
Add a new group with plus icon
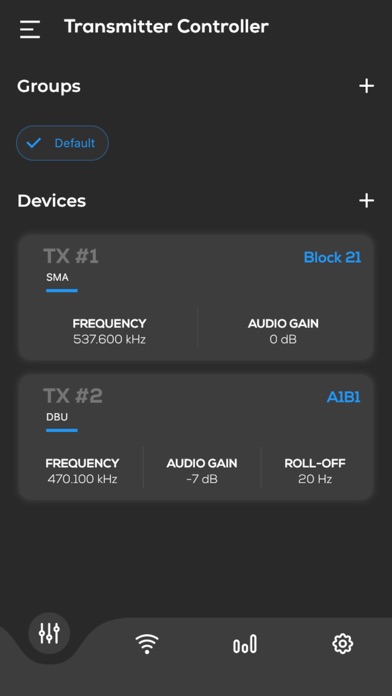coord(366,86)
